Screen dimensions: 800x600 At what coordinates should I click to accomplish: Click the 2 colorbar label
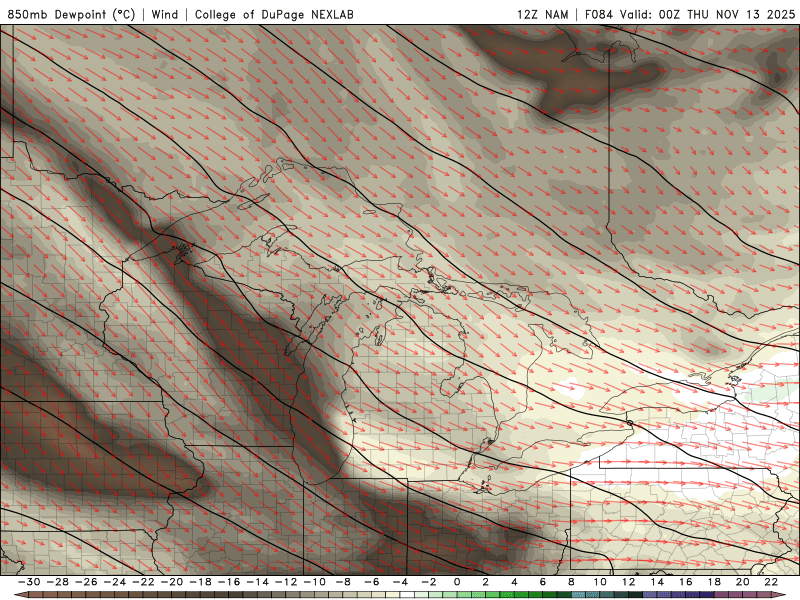pos(486,582)
